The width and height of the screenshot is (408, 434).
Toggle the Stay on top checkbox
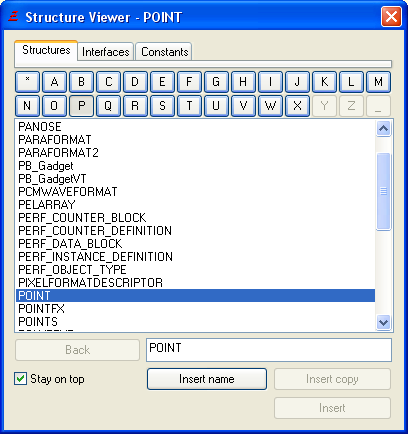[x=21, y=379]
